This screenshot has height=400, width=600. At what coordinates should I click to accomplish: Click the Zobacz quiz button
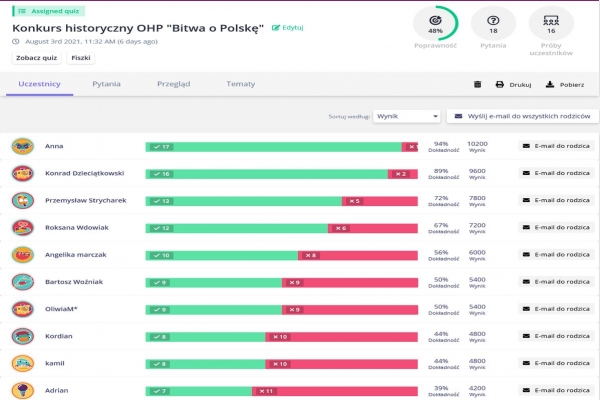coord(37,58)
